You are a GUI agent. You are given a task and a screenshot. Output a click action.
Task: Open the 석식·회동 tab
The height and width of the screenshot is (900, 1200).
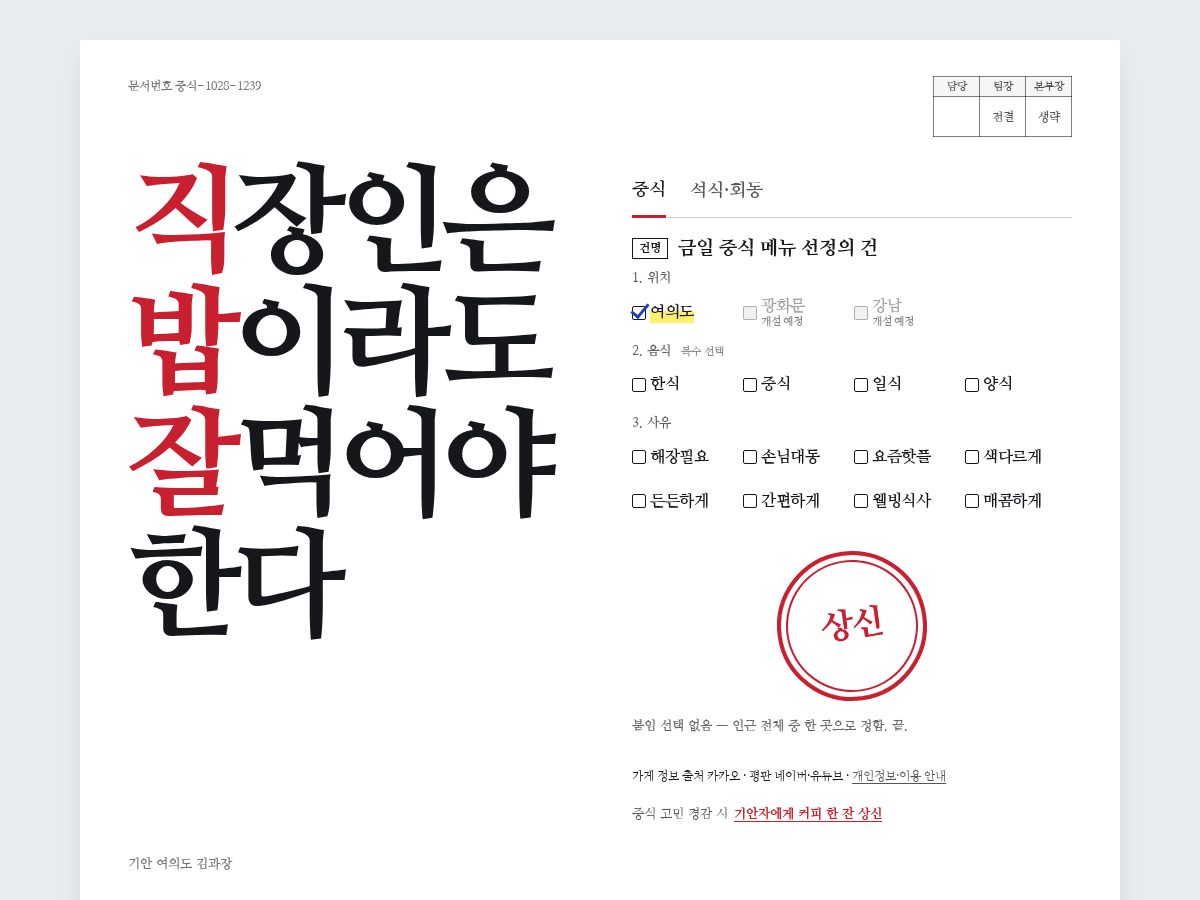[x=727, y=189]
